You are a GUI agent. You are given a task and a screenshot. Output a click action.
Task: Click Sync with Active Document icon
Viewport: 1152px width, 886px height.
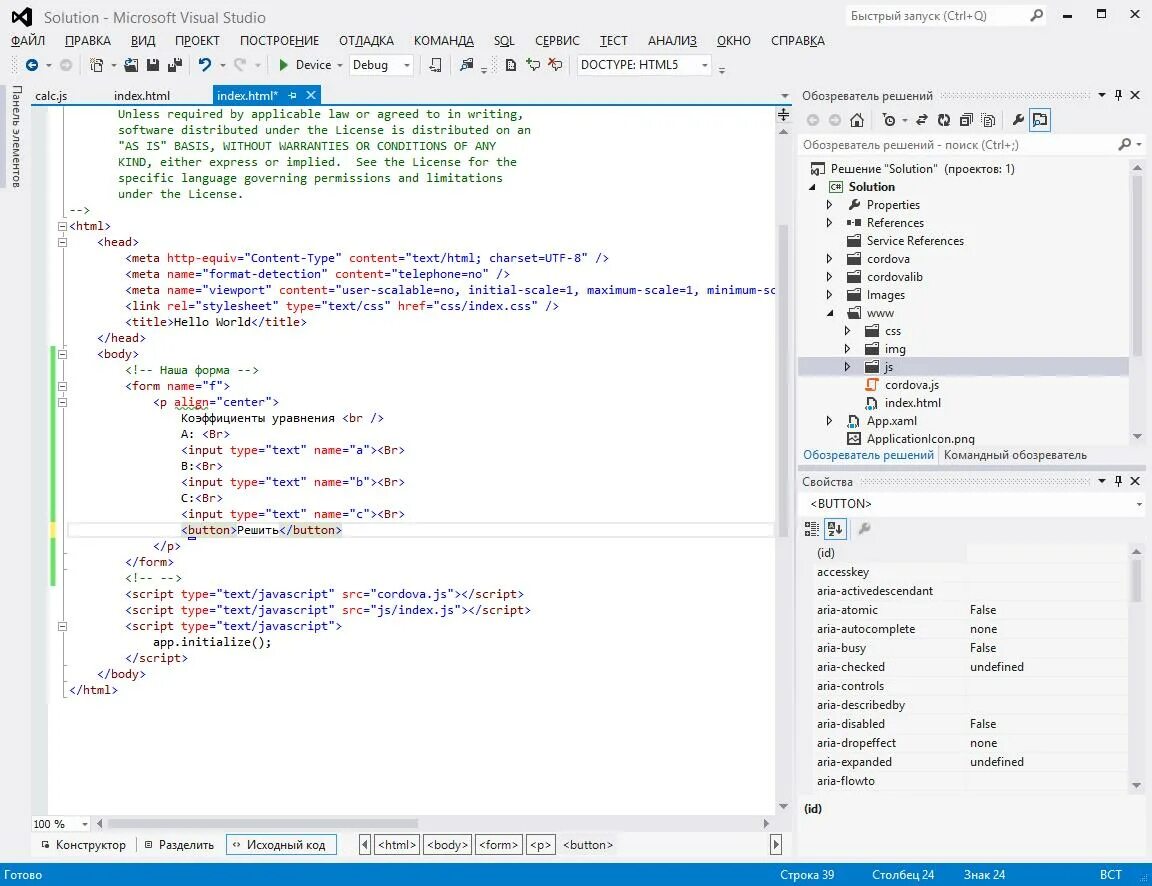point(922,120)
